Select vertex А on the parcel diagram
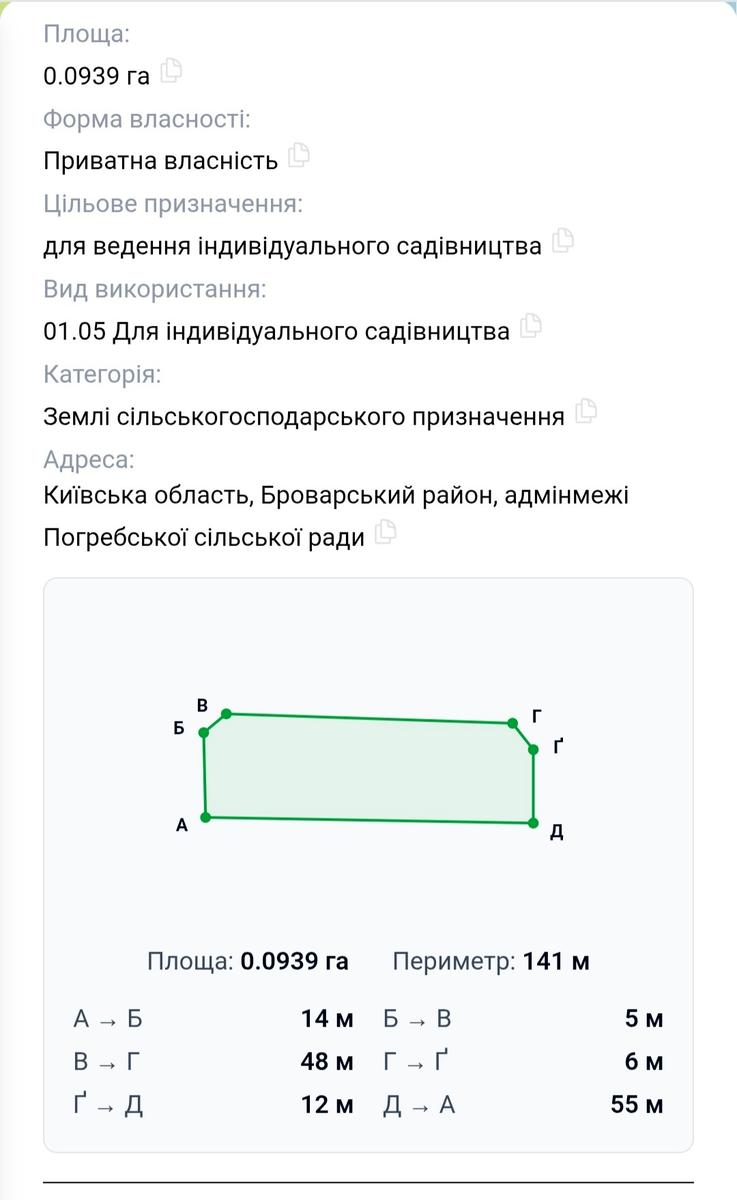This screenshot has width=737, height=1200. click(205, 817)
